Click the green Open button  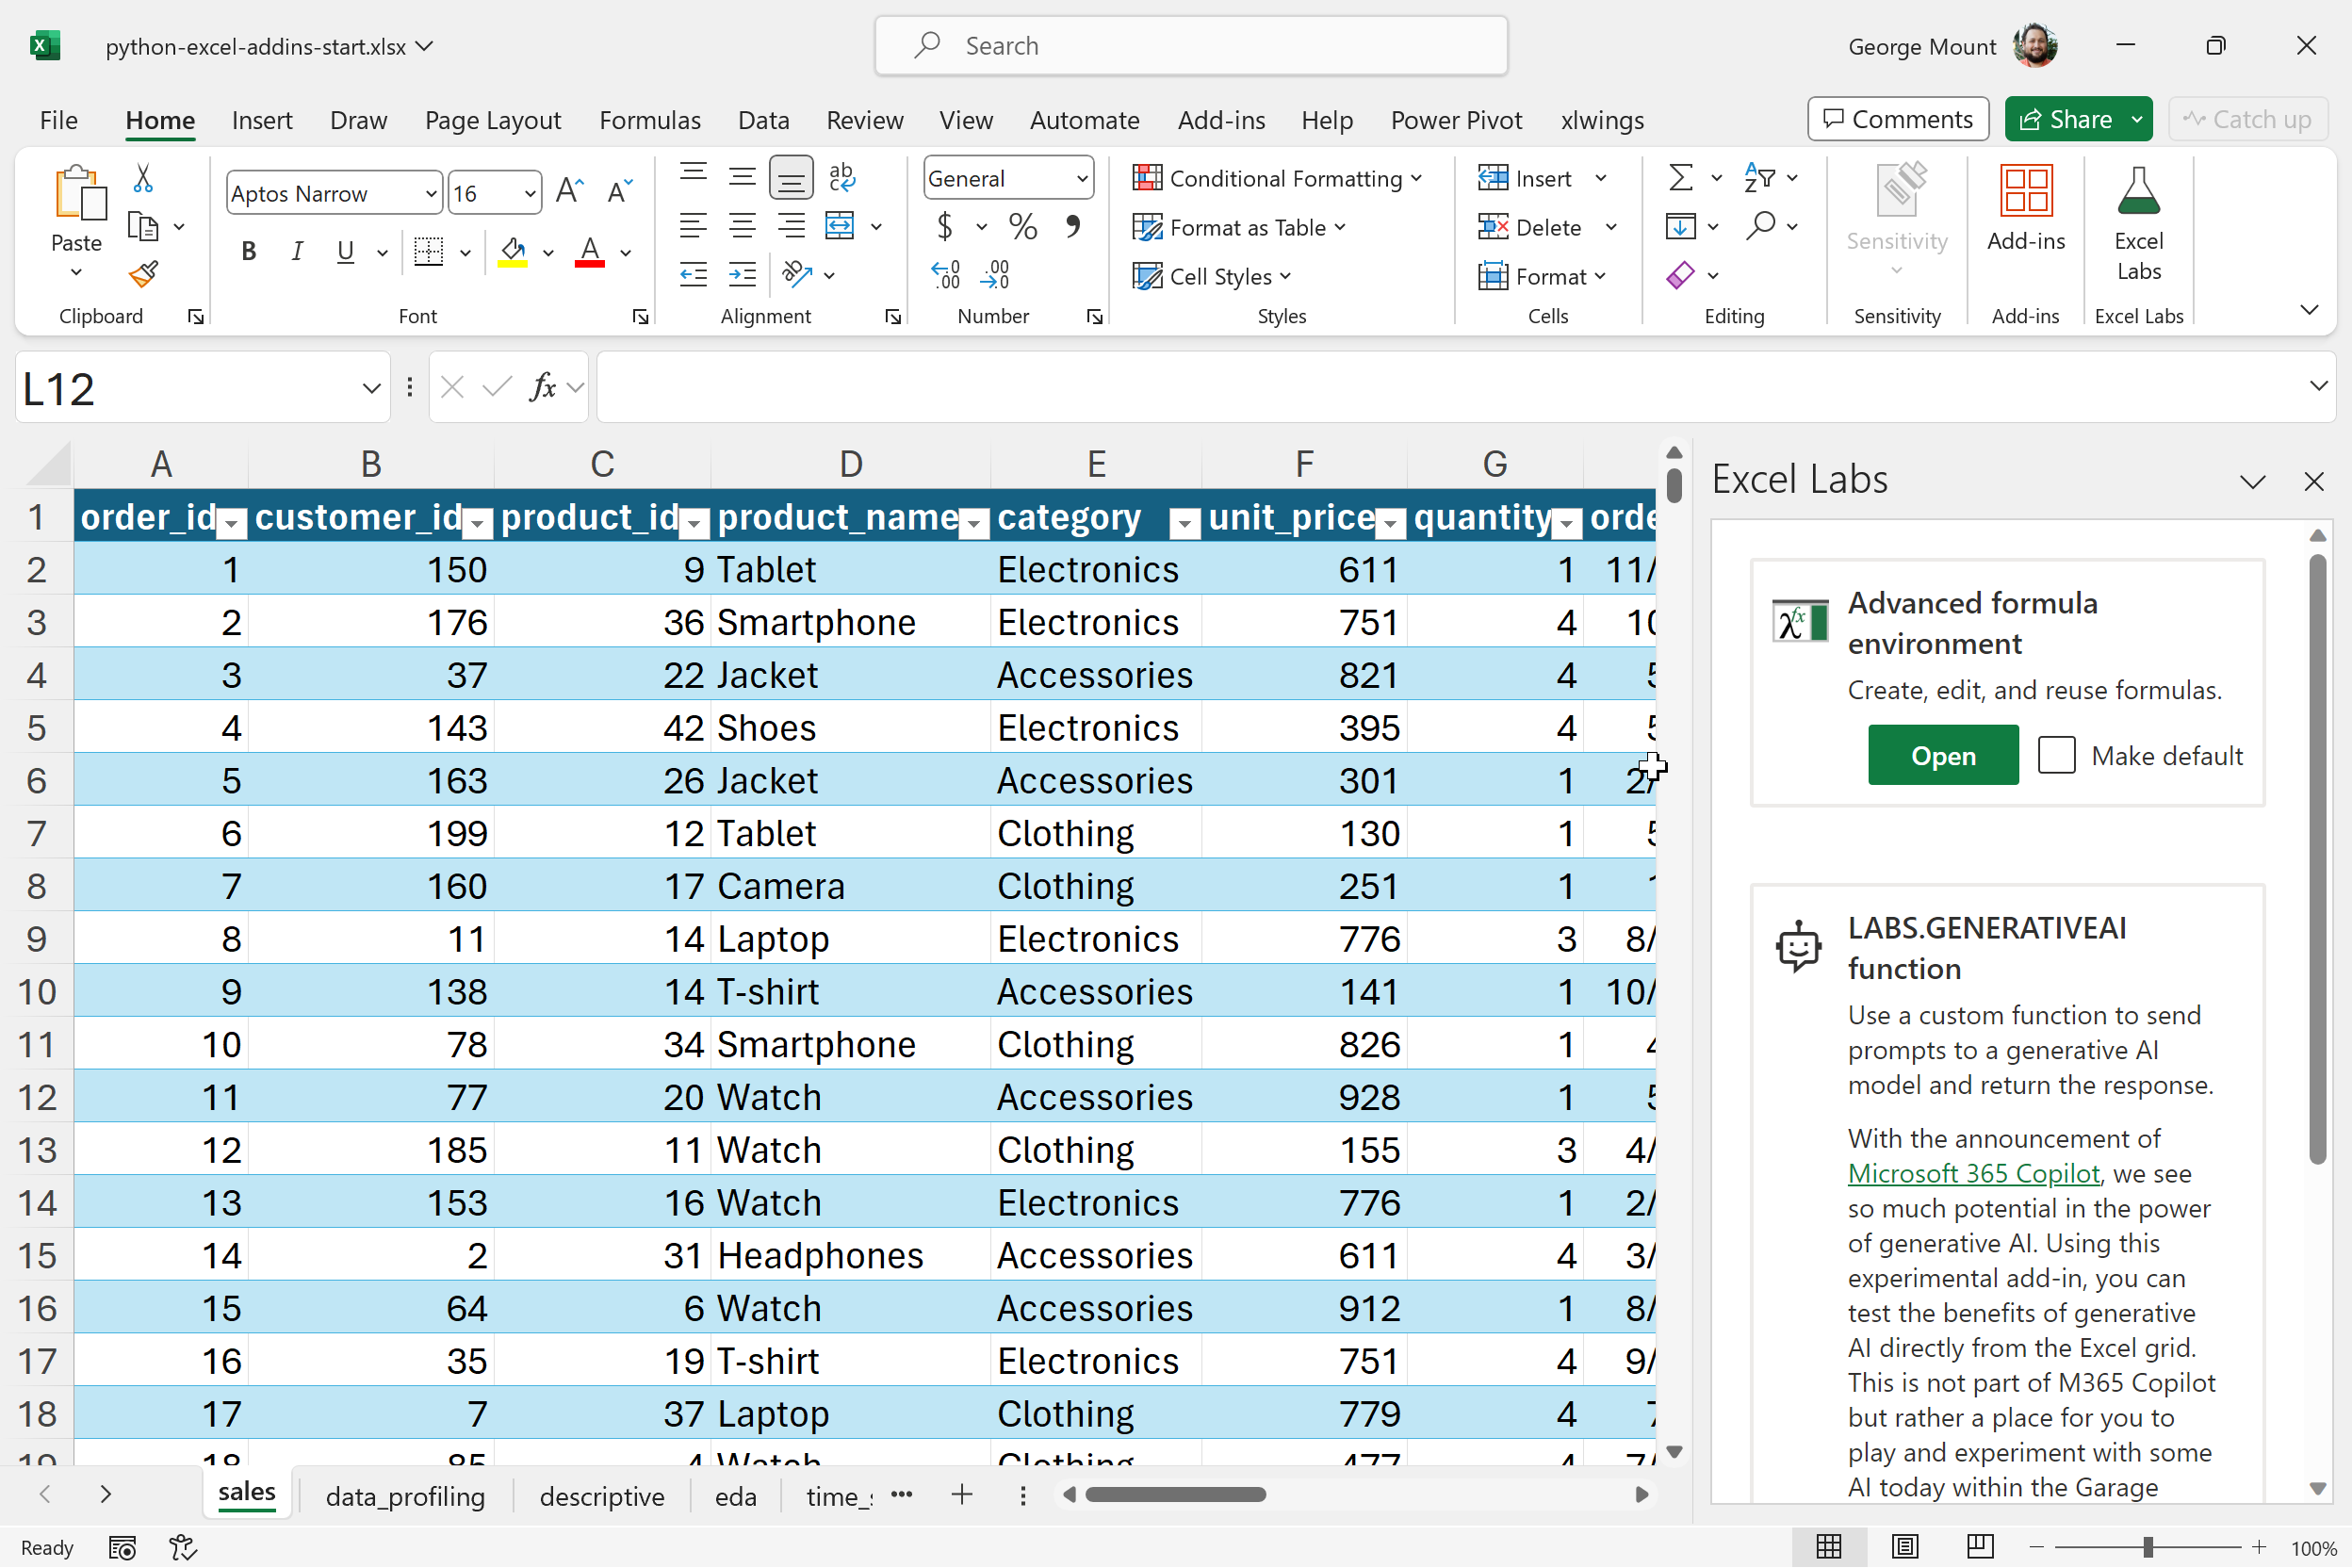coord(1942,755)
